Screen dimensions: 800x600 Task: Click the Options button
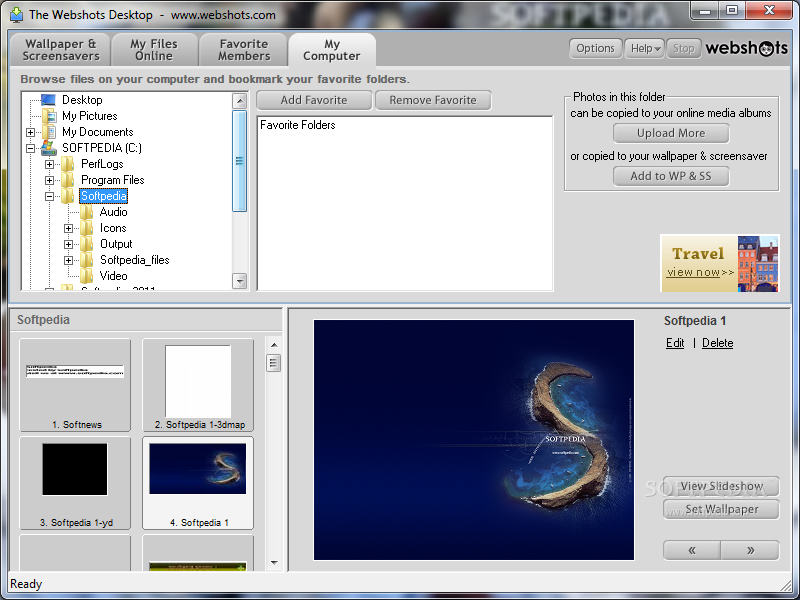[595, 48]
